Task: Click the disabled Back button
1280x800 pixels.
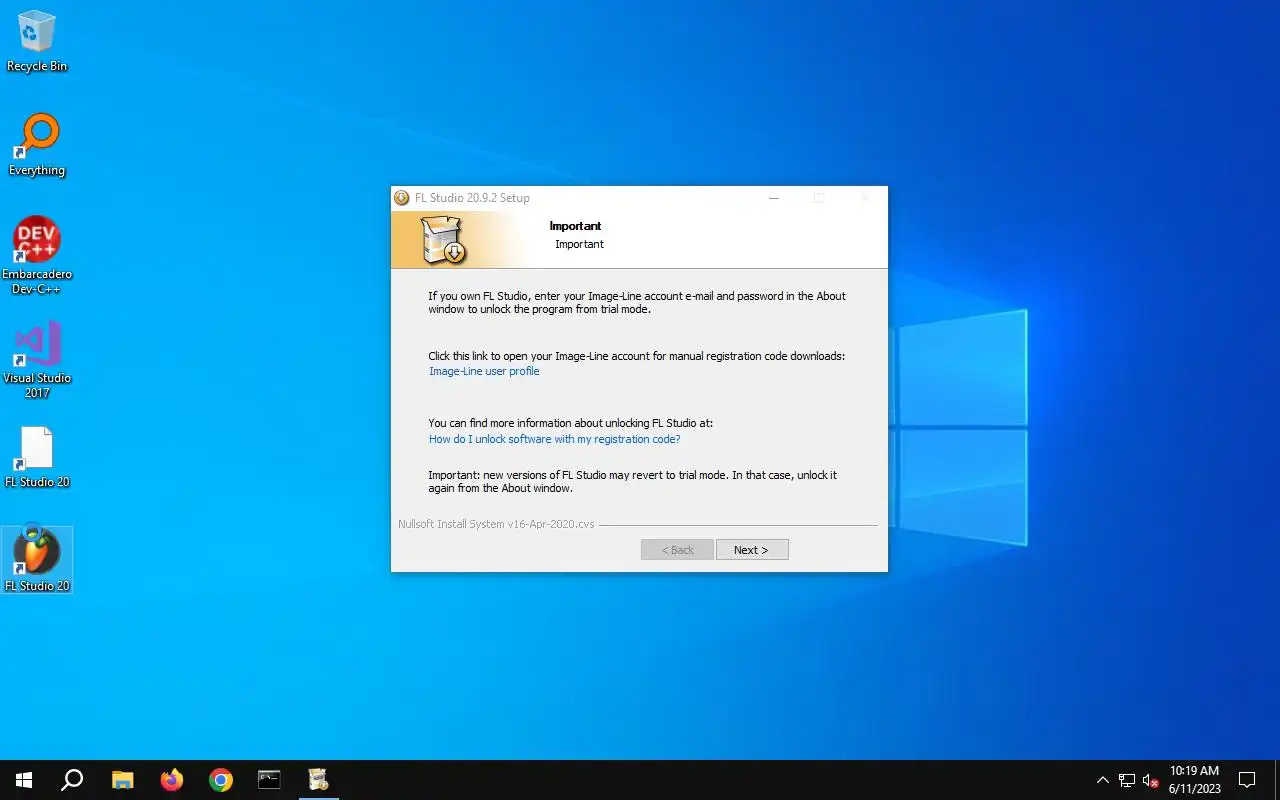Action: click(x=677, y=550)
